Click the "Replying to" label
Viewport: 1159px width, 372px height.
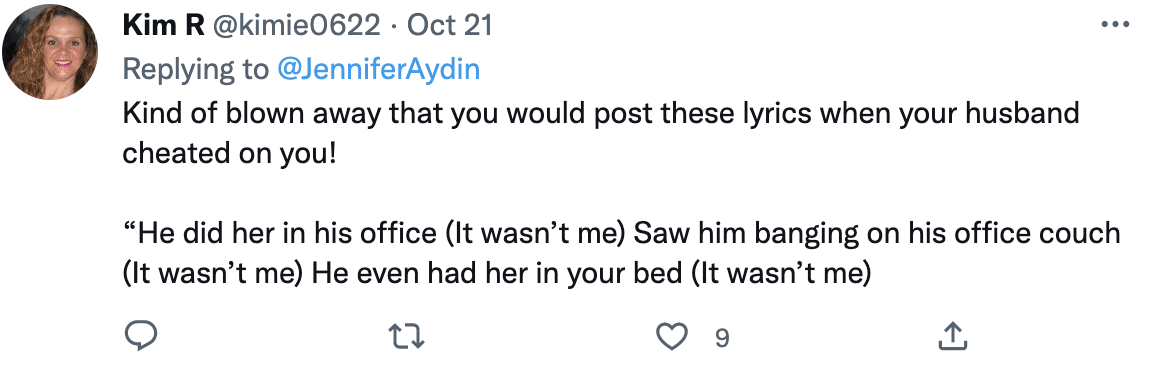point(196,69)
